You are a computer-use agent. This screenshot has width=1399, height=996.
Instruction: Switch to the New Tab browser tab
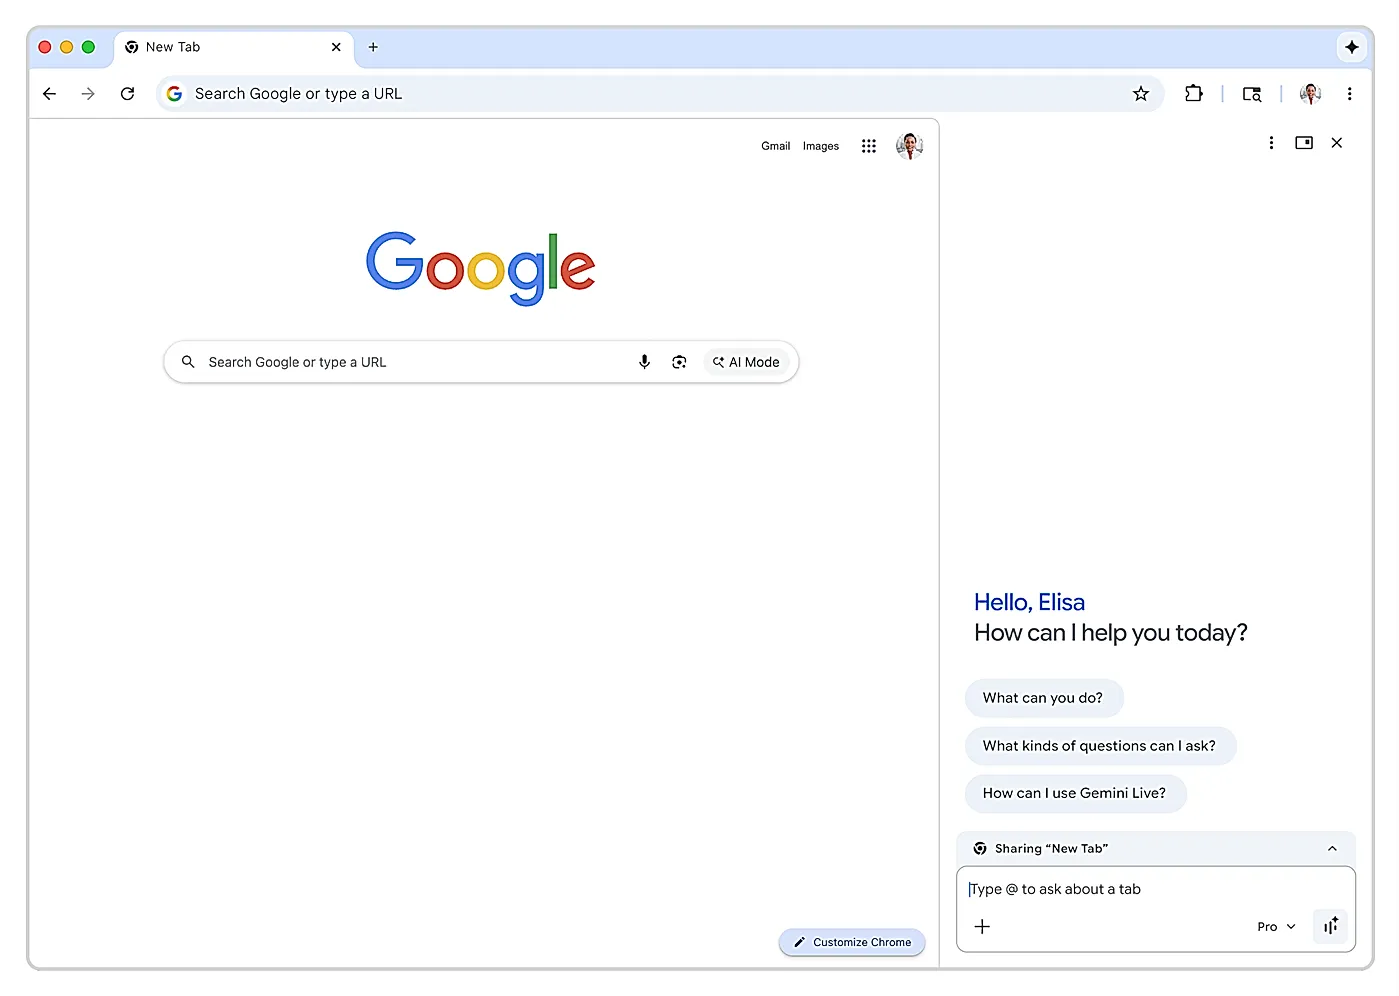(x=200, y=47)
